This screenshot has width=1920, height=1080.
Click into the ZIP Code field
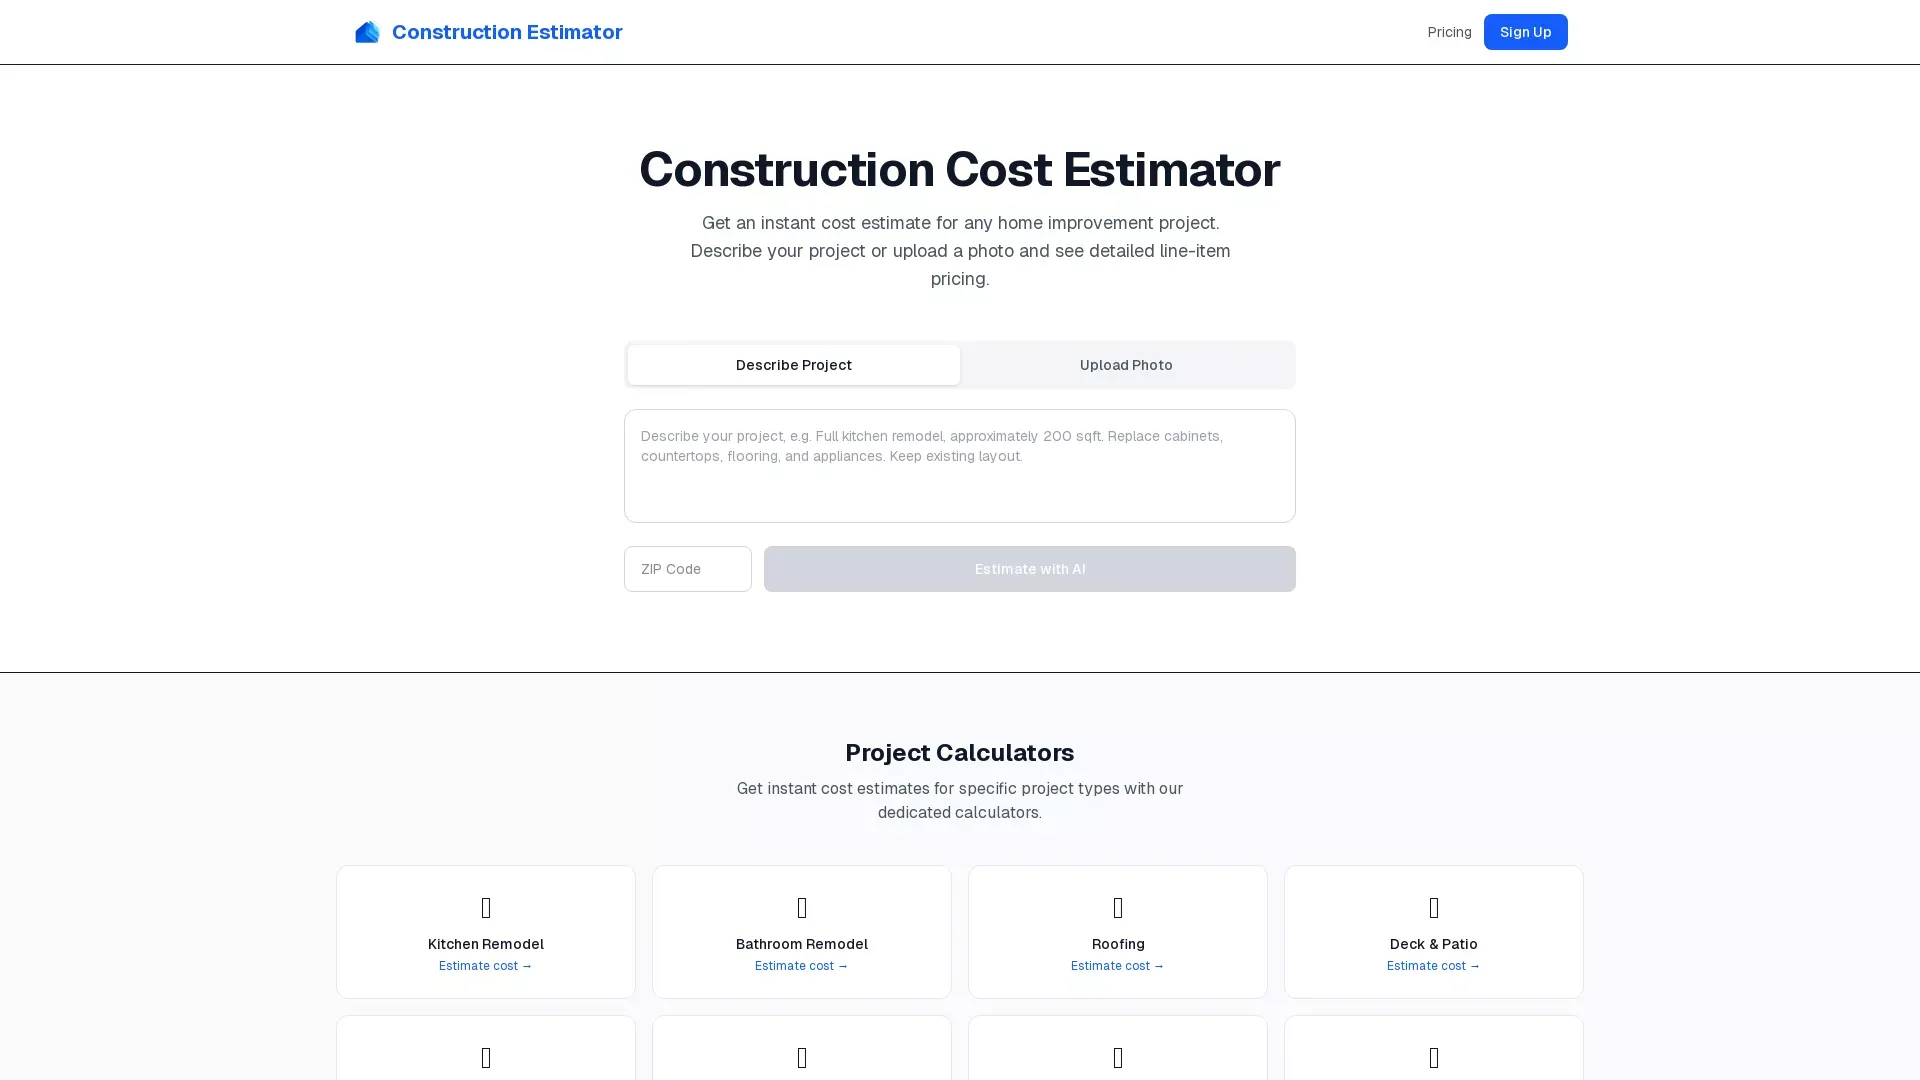(688, 569)
